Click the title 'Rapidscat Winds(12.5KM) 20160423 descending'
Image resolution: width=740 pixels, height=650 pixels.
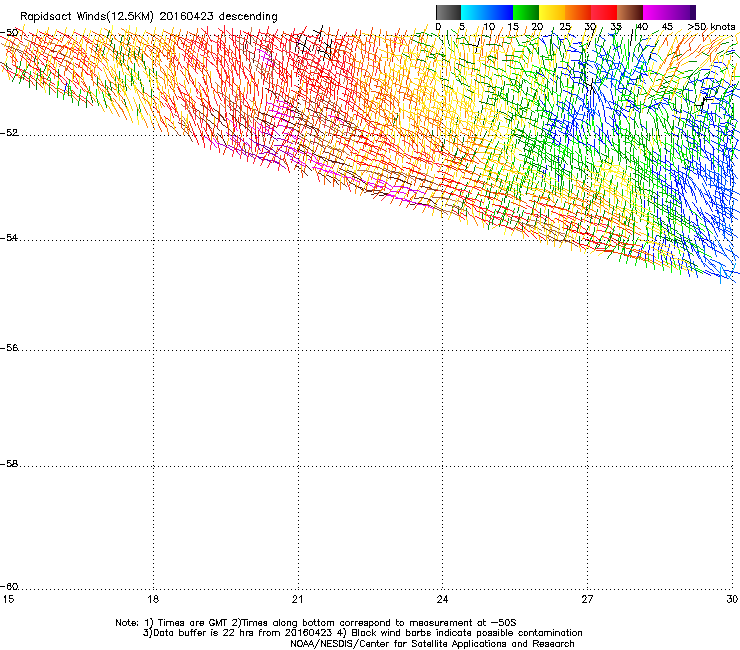pyautogui.click(x=149, y=17)
